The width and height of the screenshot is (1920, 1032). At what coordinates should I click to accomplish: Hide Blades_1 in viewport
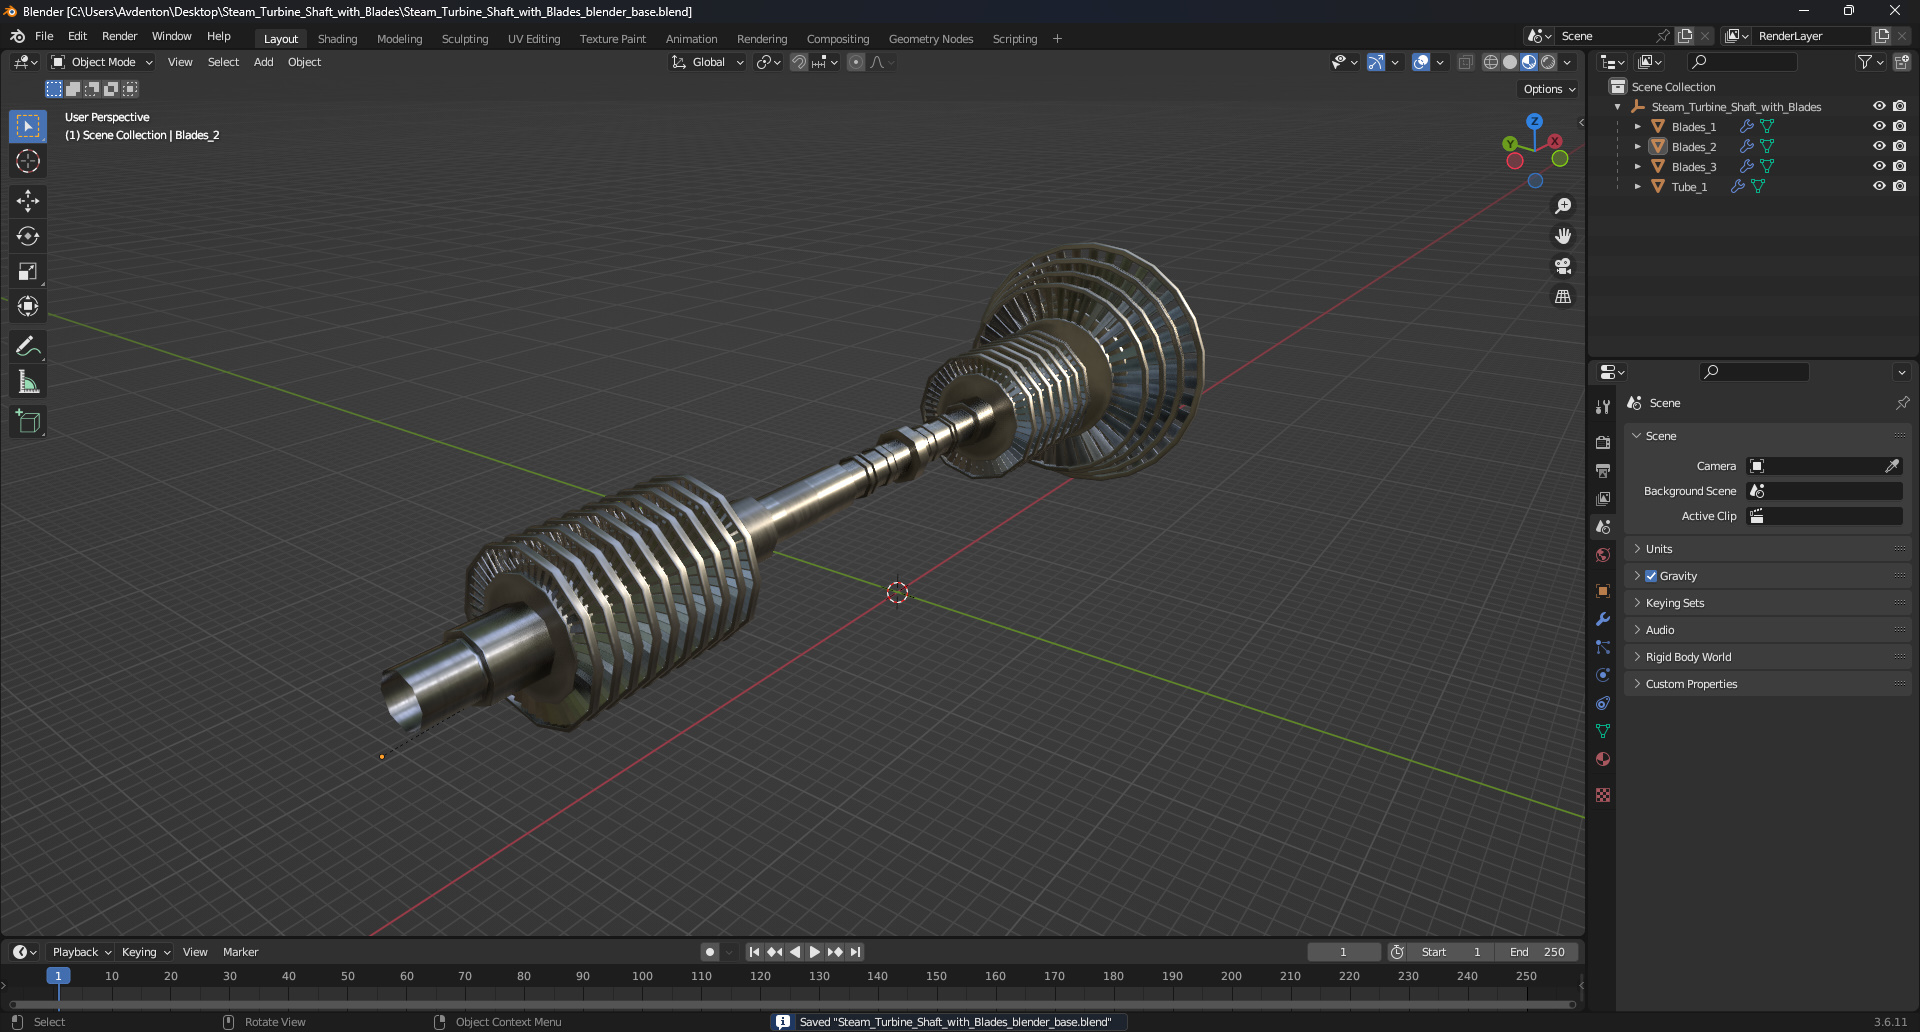[1879, 126]
